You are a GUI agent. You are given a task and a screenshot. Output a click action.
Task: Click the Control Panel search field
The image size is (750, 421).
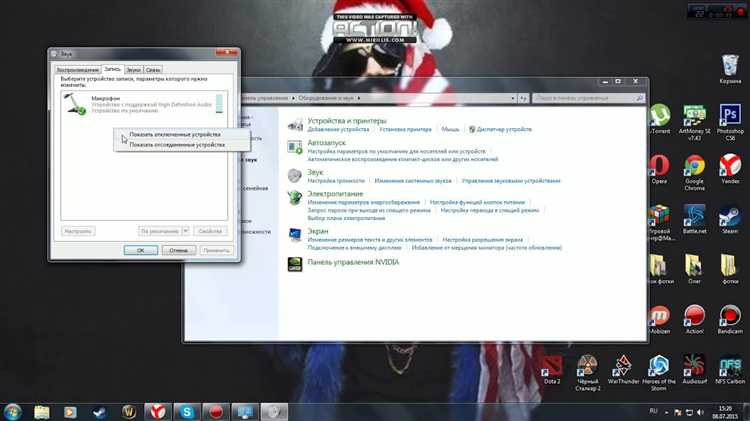pyautogui.click(x=584, y=98)
